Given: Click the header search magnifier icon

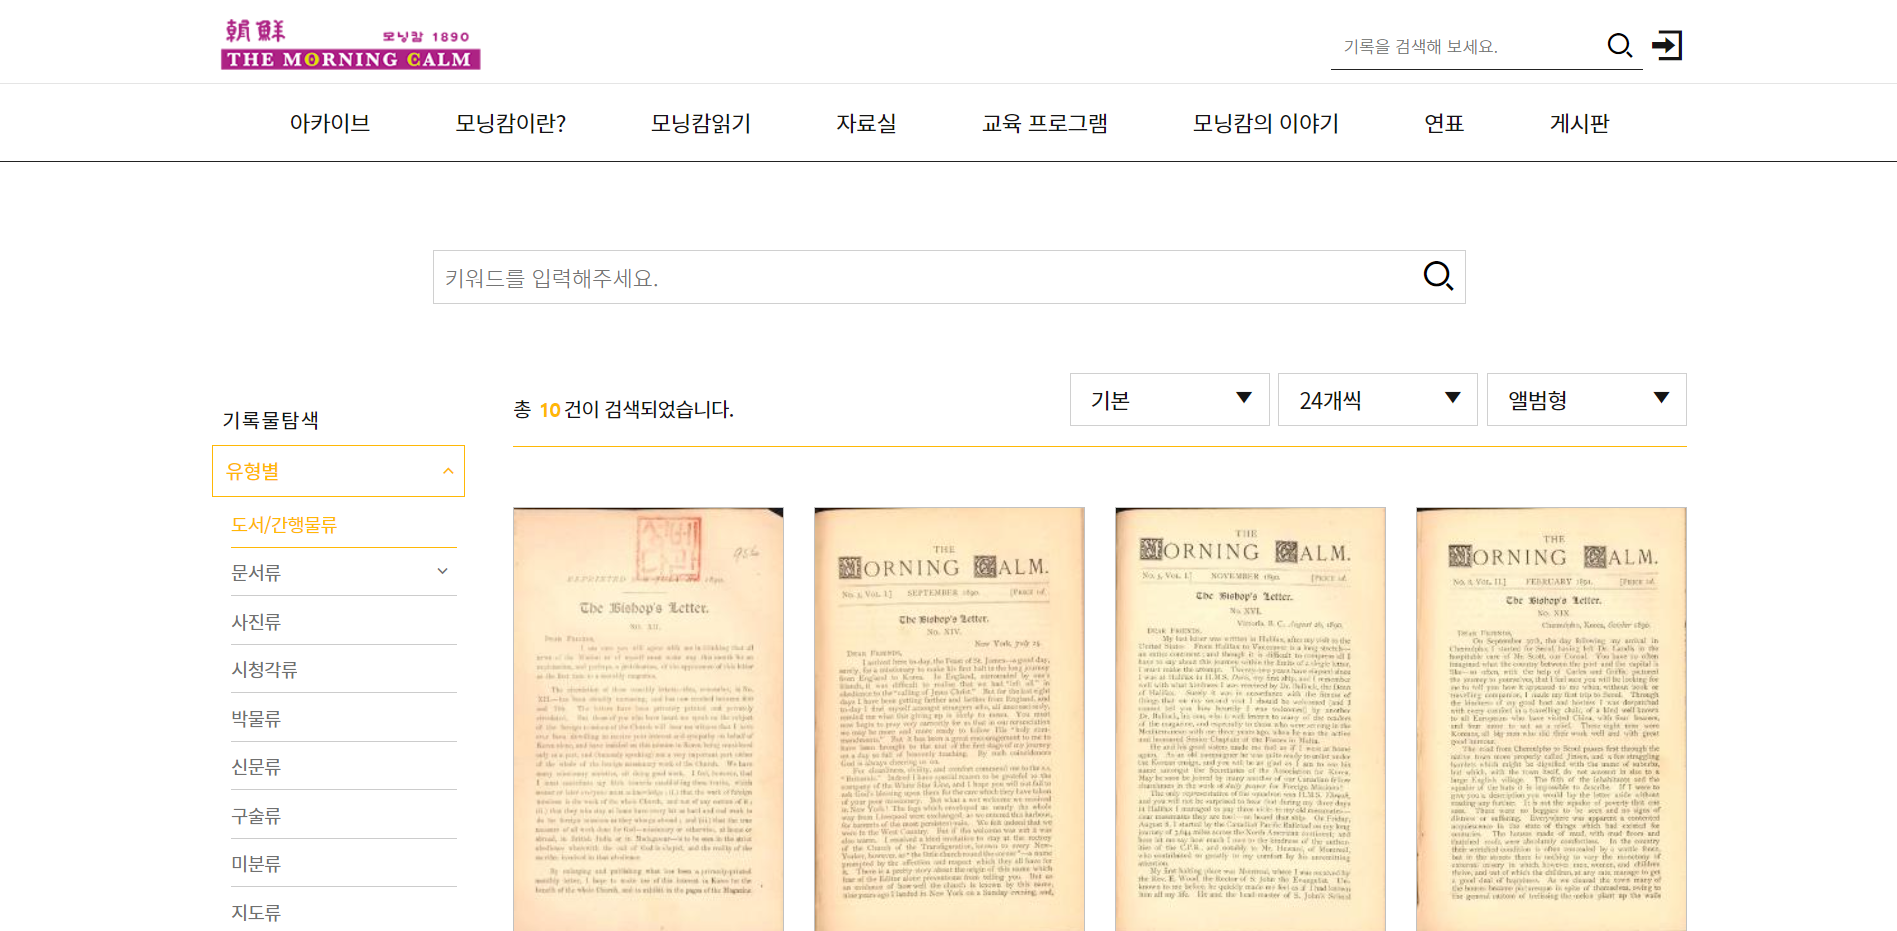Looking at the screenshot, I should 1619,46.
